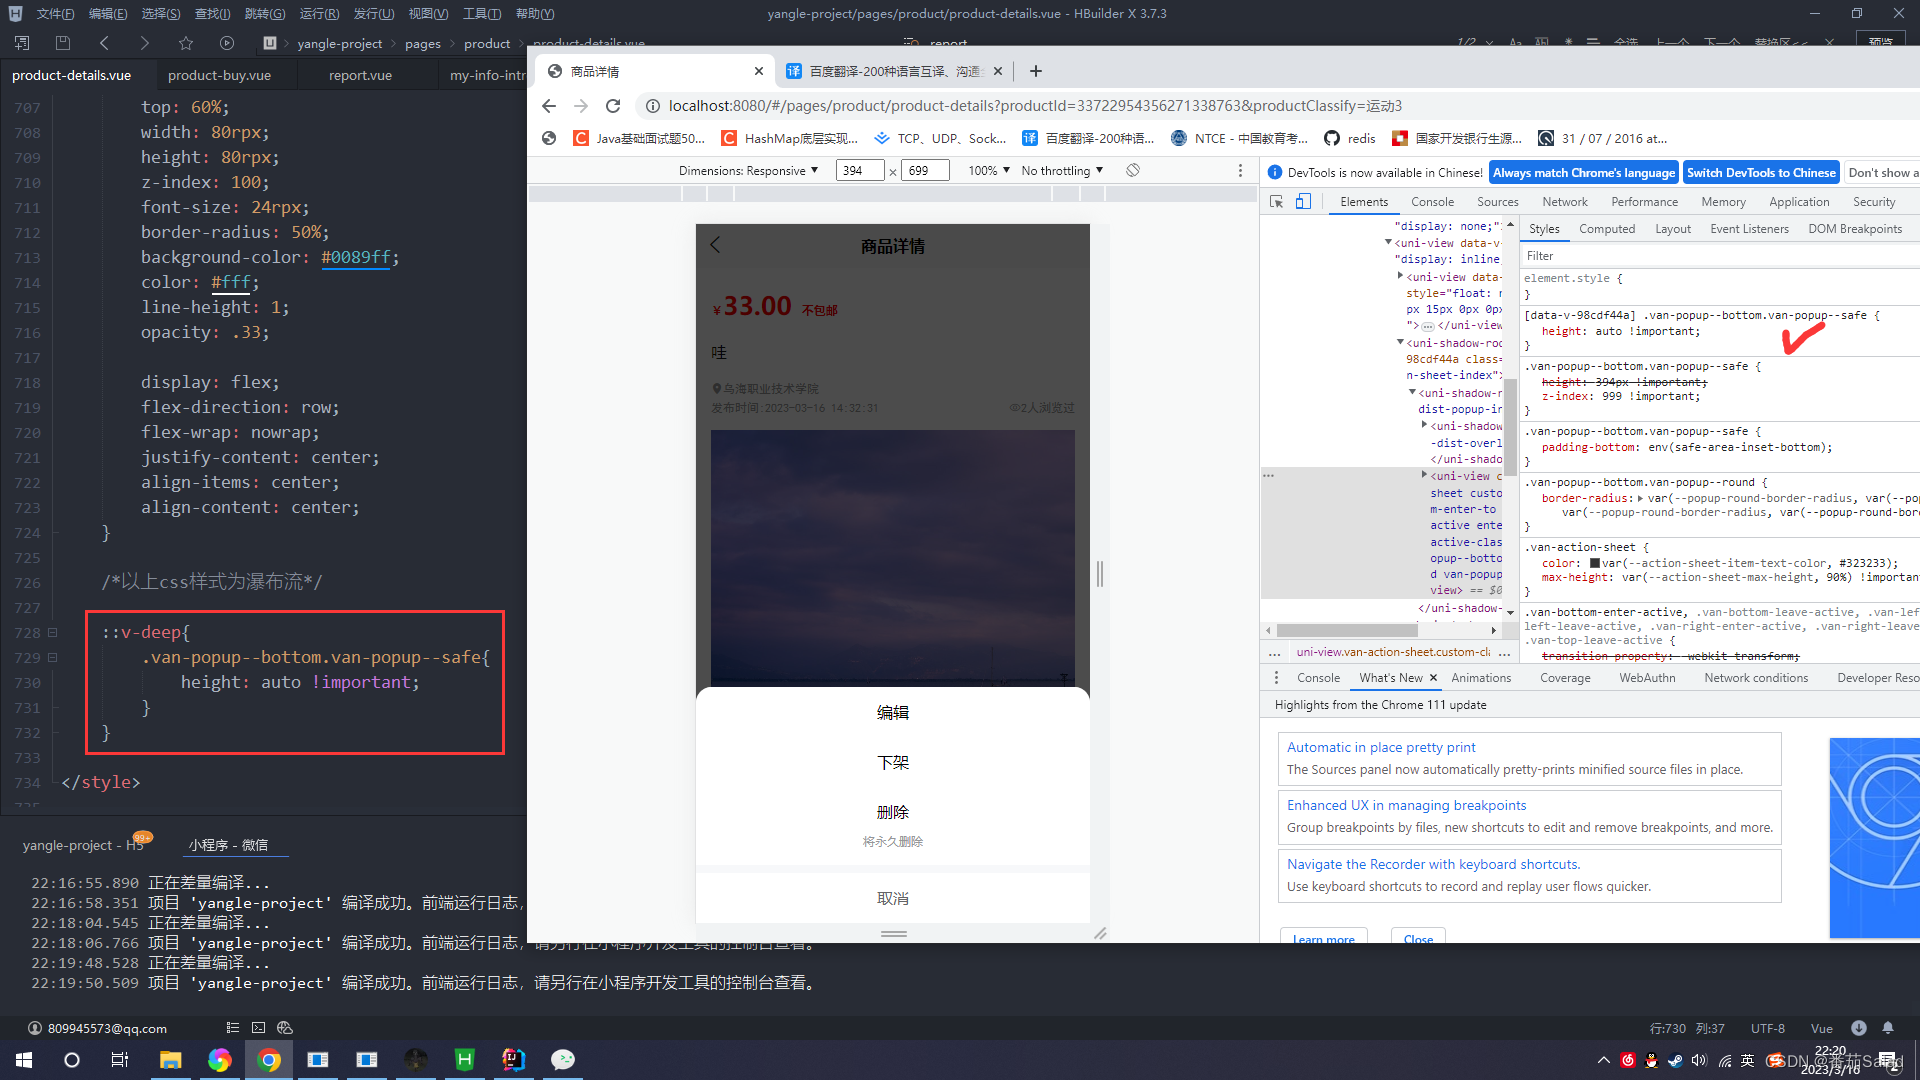Click the viewport width input showing 394
The image size is (1920, 1080).
(x=859, y=170)
